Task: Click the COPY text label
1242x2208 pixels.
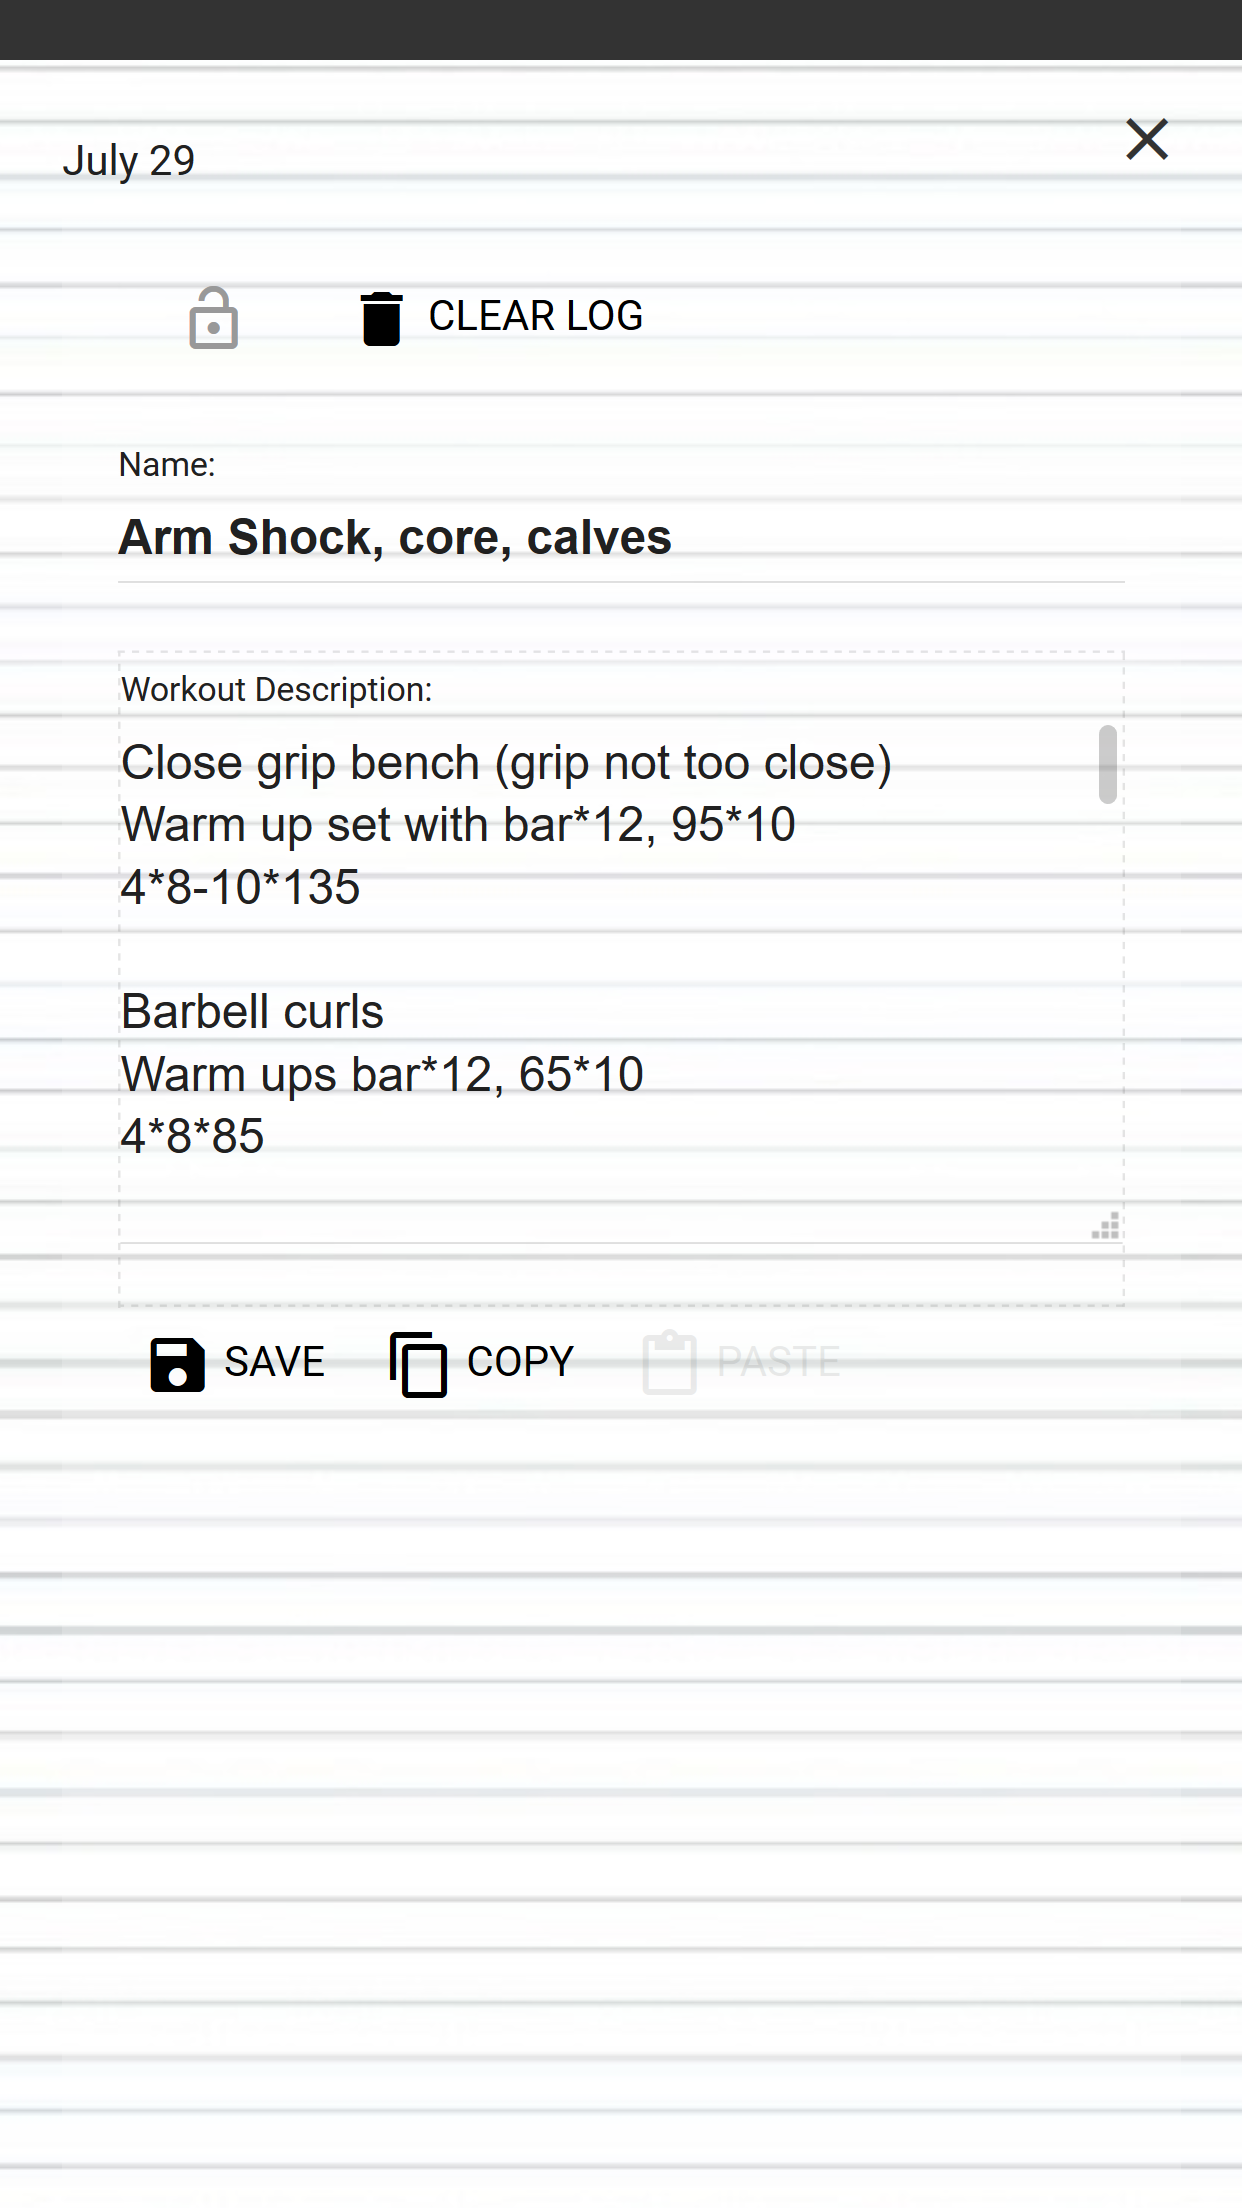Action: coord(520,1362)
